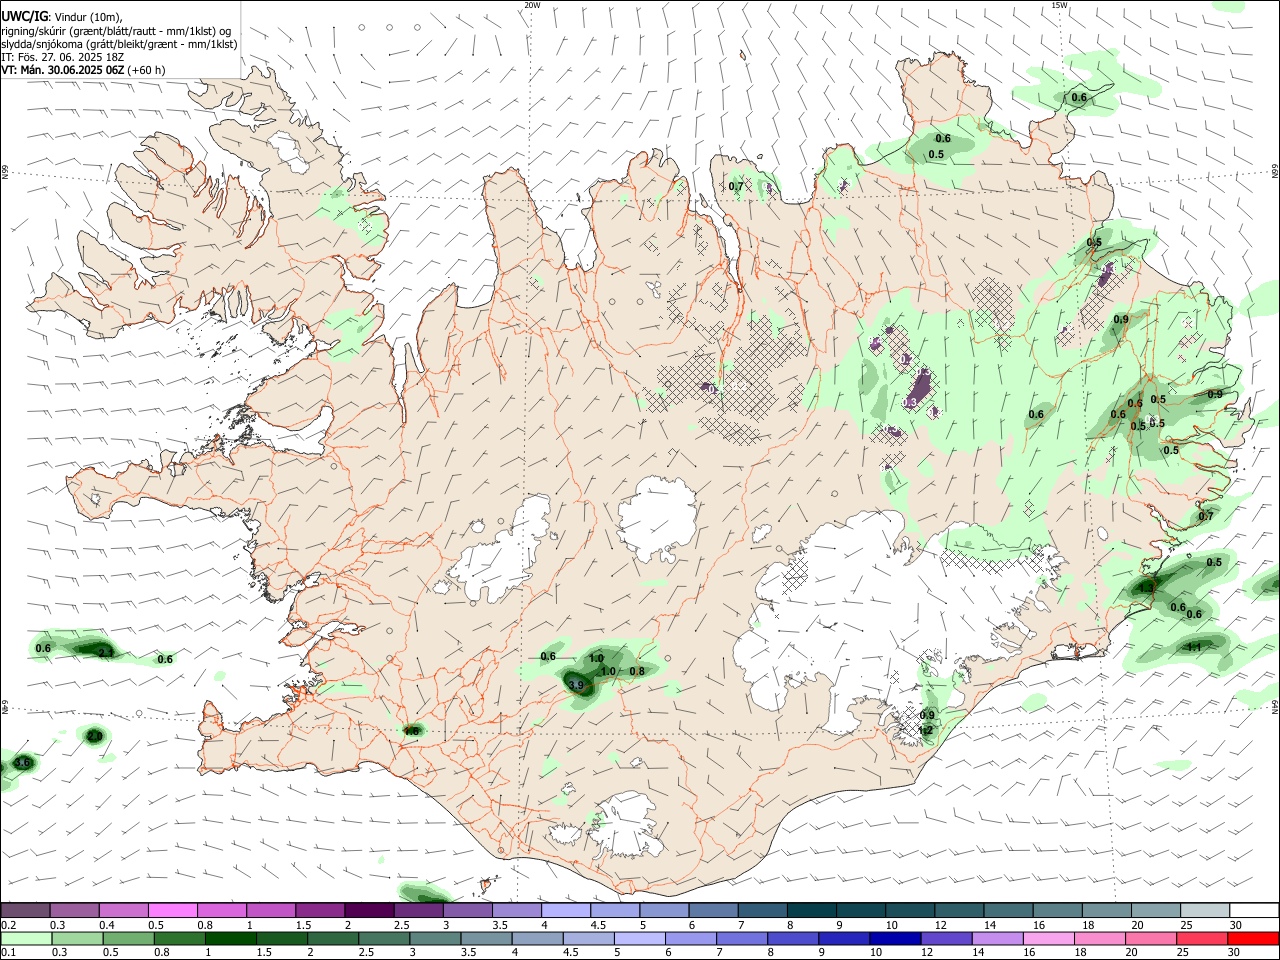Screen dimensions: 1280x960
Task: Select the darkest purple swatch labeled 2
Action: 369,910
